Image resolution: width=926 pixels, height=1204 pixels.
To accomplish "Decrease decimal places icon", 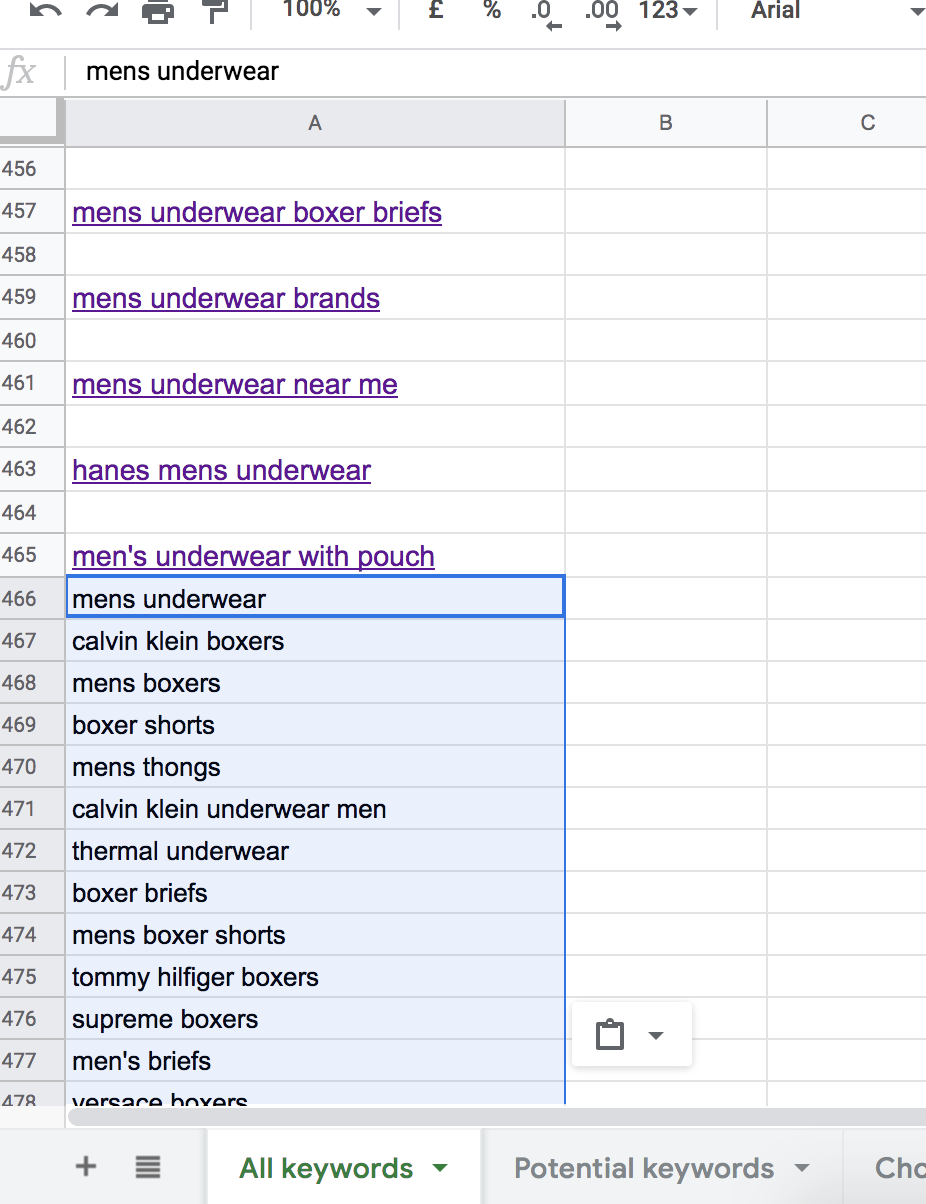I will point(543,12).
